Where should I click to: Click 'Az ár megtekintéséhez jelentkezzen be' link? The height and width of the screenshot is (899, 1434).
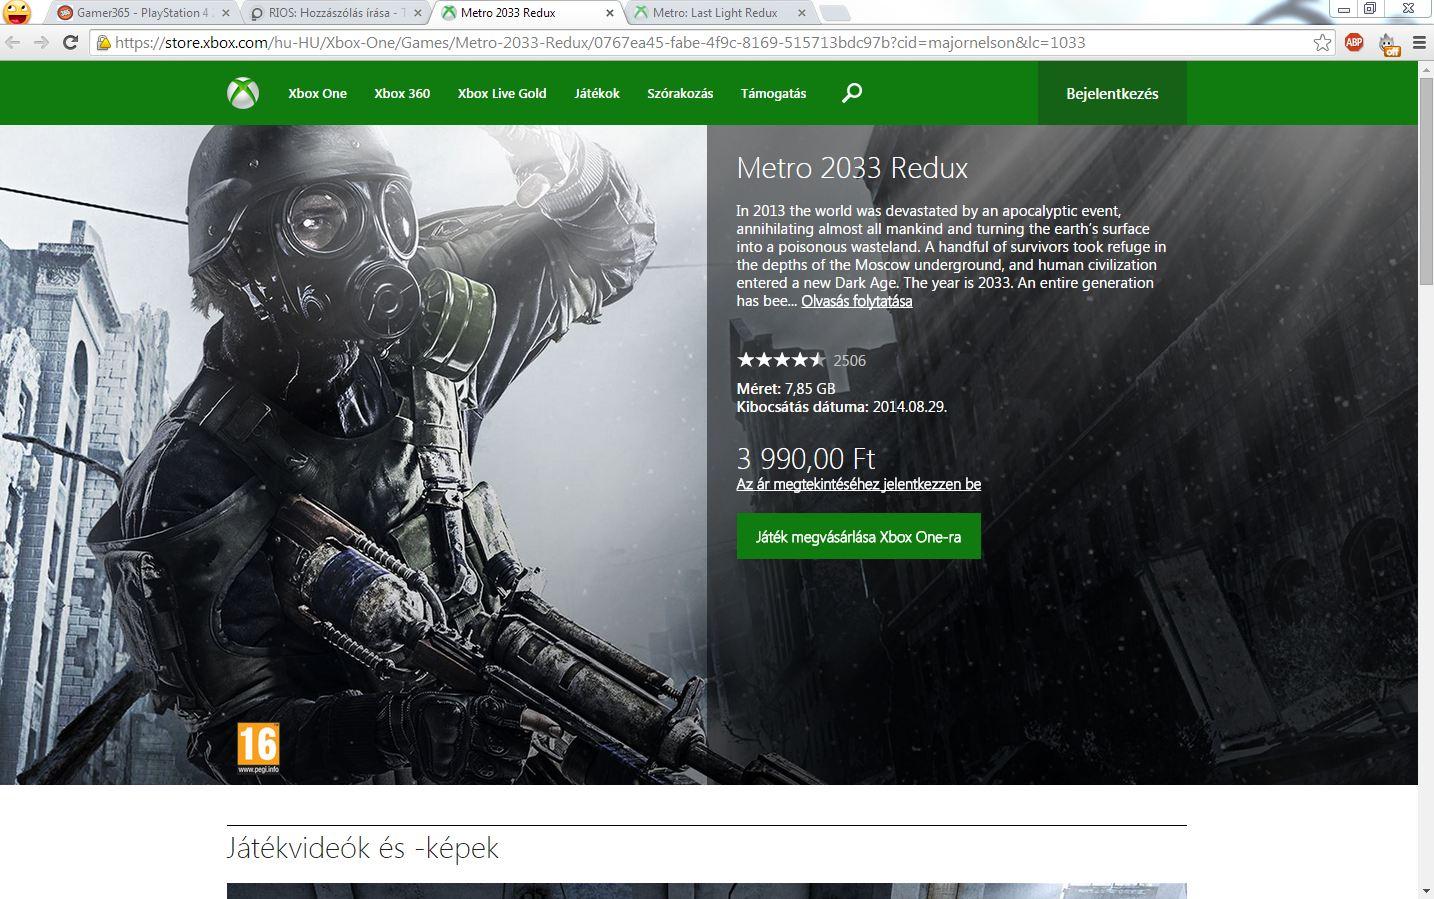[858, 484]
